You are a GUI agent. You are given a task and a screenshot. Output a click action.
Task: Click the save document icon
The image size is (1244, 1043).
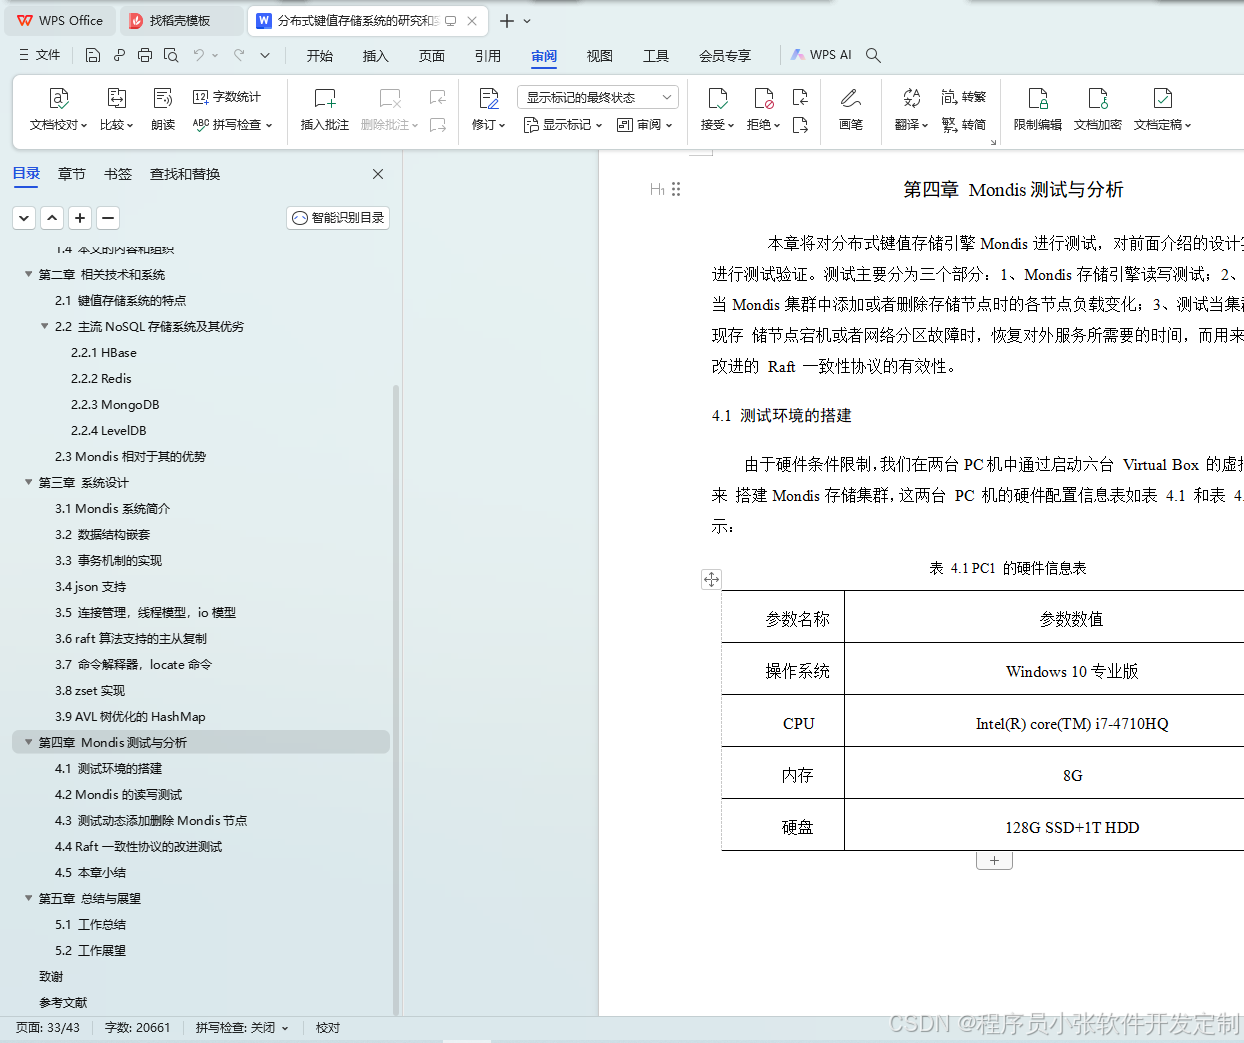pos(93,55)
